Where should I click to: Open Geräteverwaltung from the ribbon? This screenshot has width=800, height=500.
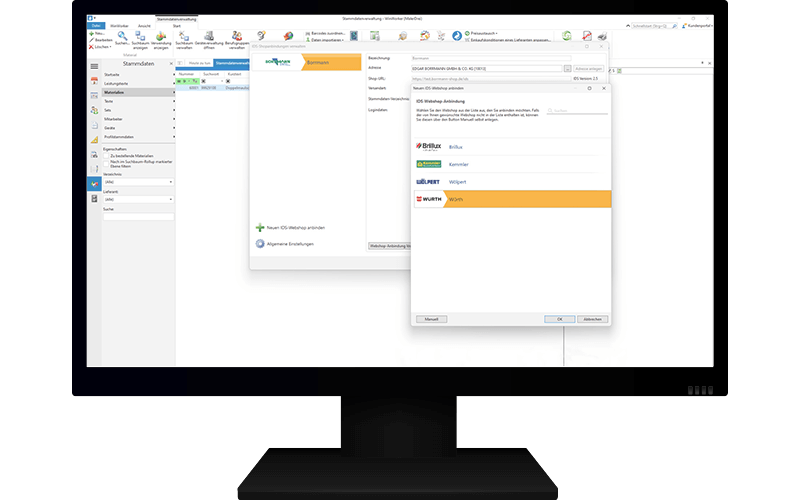click(208, 36)
